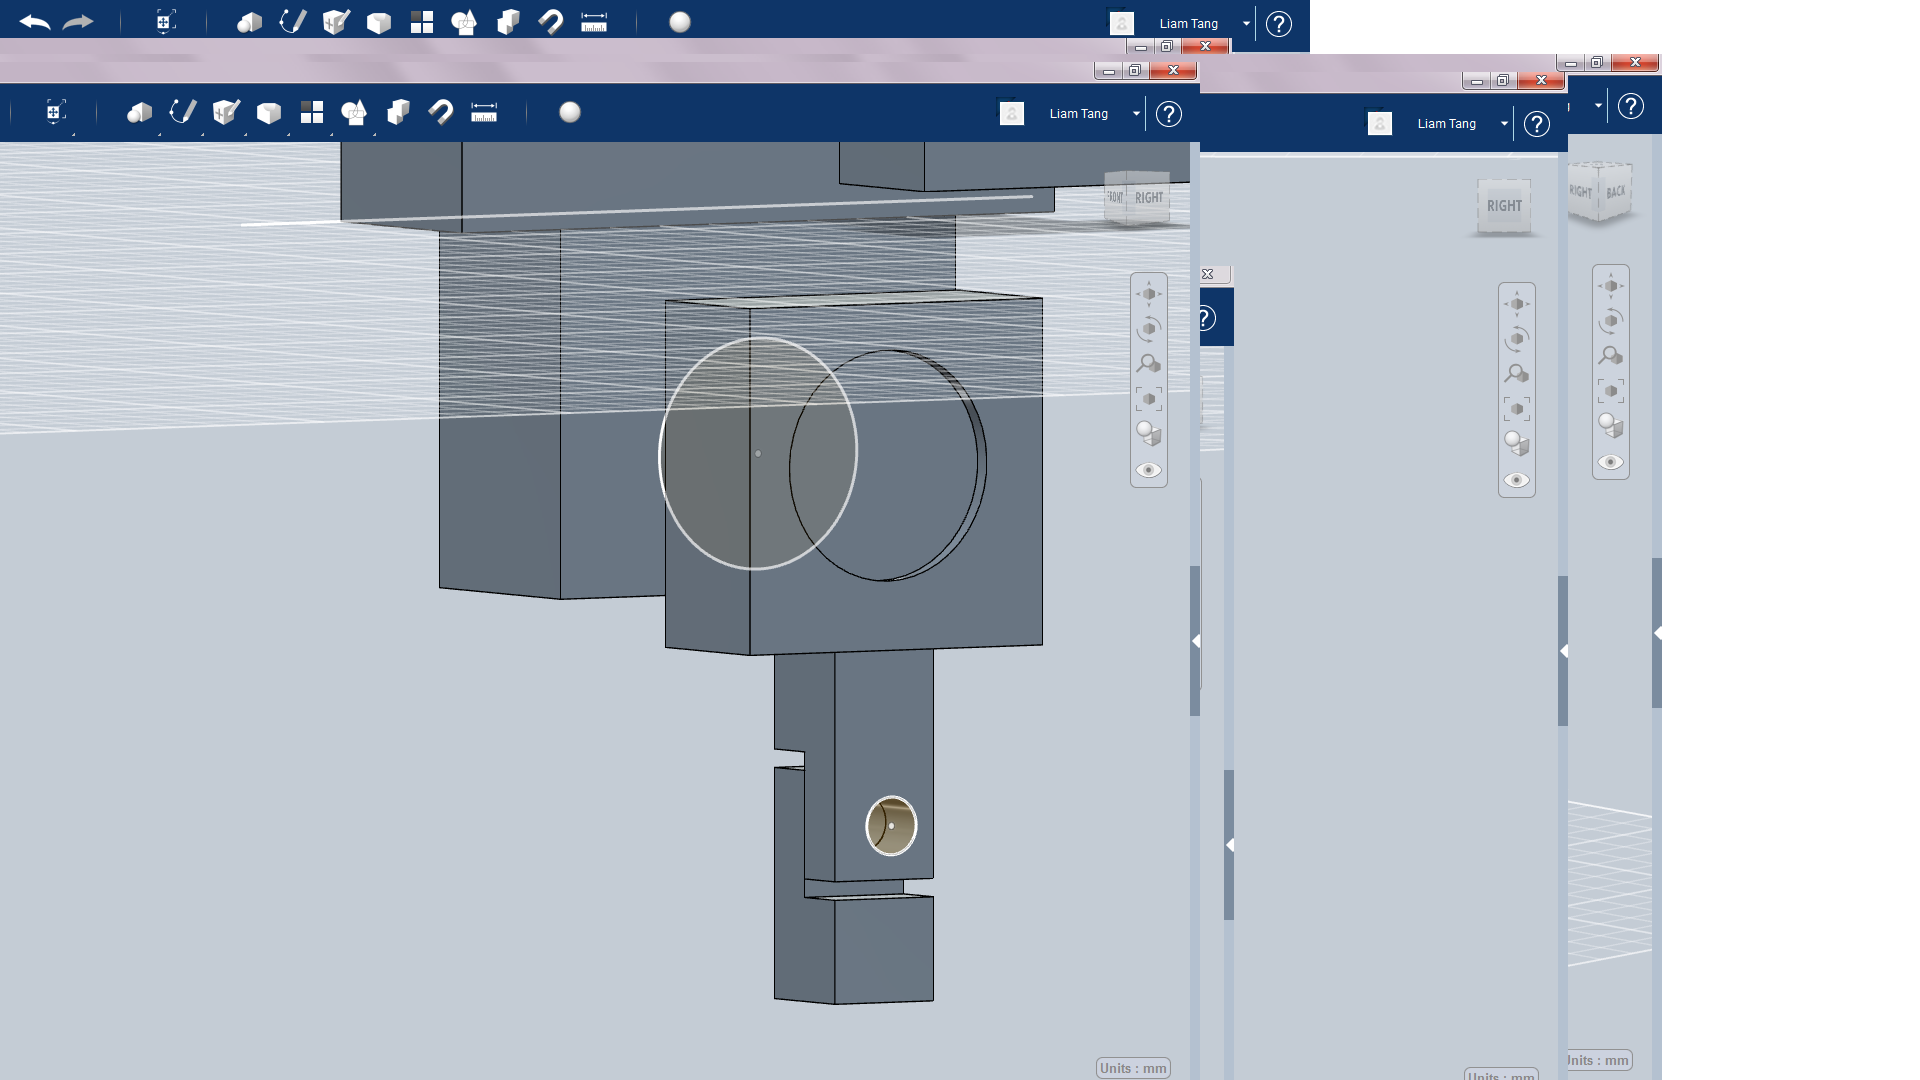Click Fit view in front window navigation bar
The height and width of the screenshot is (1080, 1920).
point(1149,399)
